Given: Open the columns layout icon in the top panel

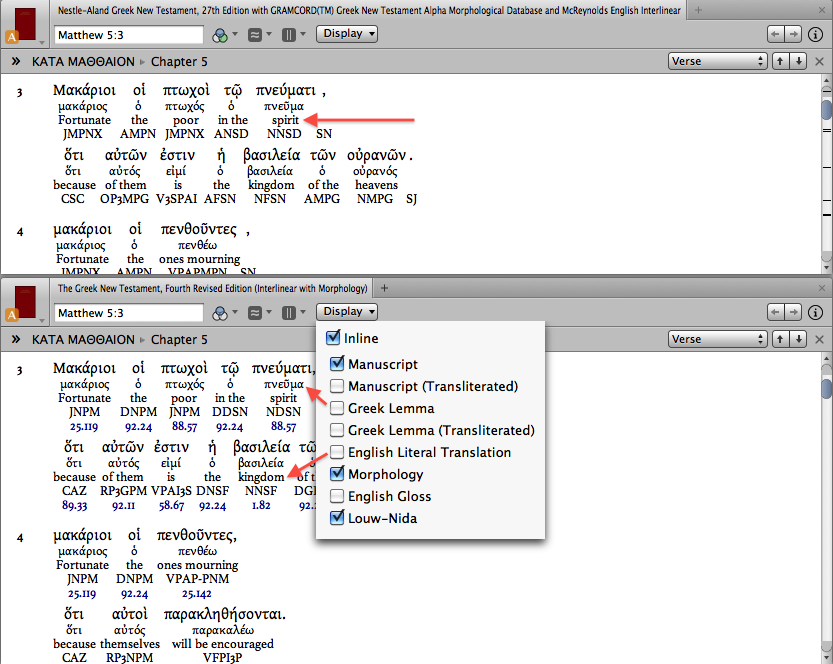Looking at the screenshot, I should [x=288, y=35].
